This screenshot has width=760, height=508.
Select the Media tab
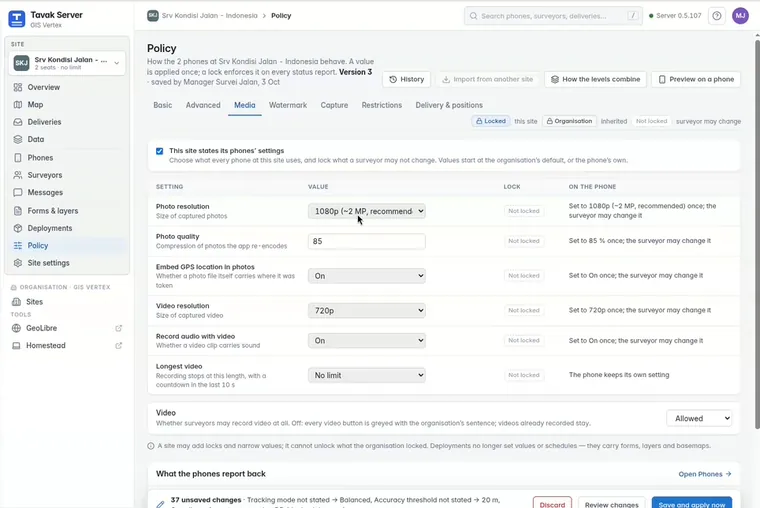(245, 105)
